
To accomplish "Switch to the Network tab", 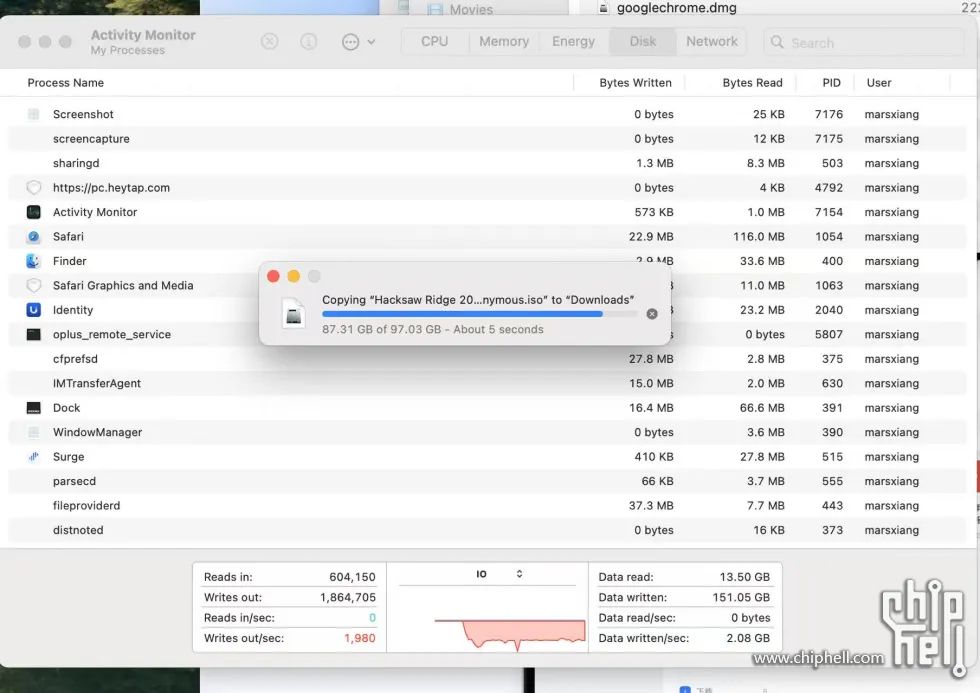I will coord(712,41).
